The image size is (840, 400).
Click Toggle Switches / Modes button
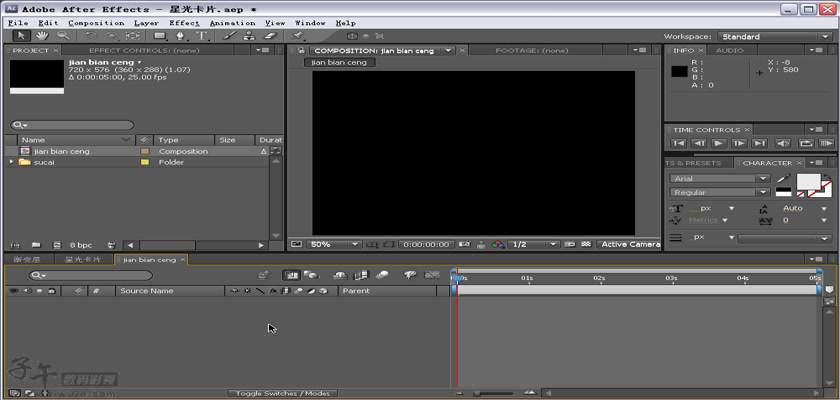point(282,394)
